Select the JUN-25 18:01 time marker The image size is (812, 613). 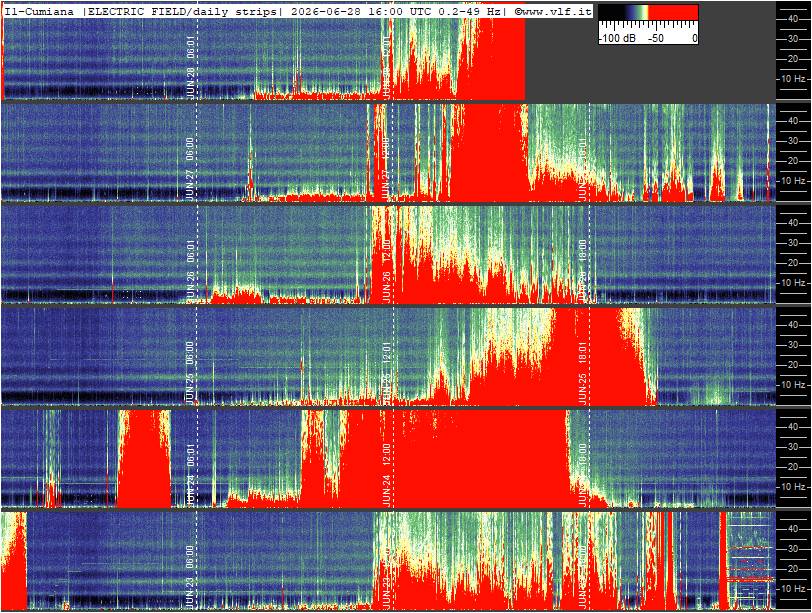(x=583, y=373)
